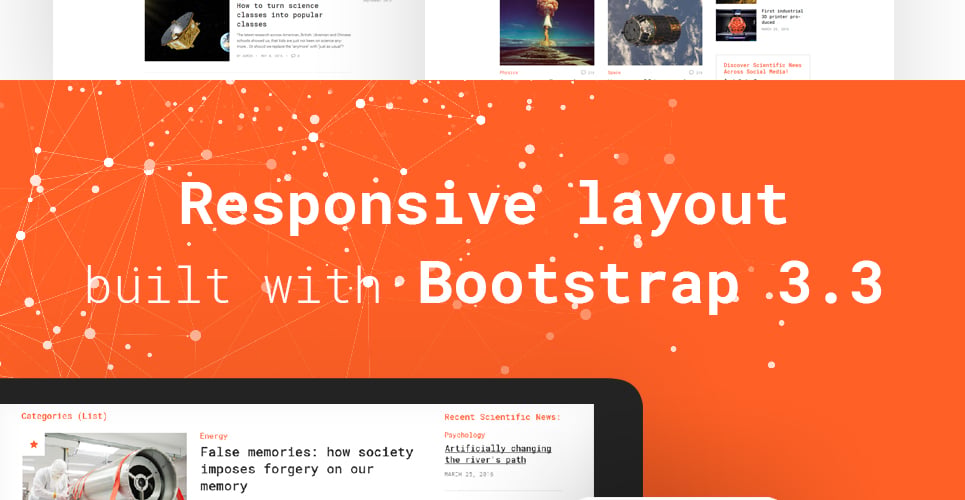Click comment icon under science classes excerpt
The height and width of the screenshot is (500, 965).
click(294, 56)
